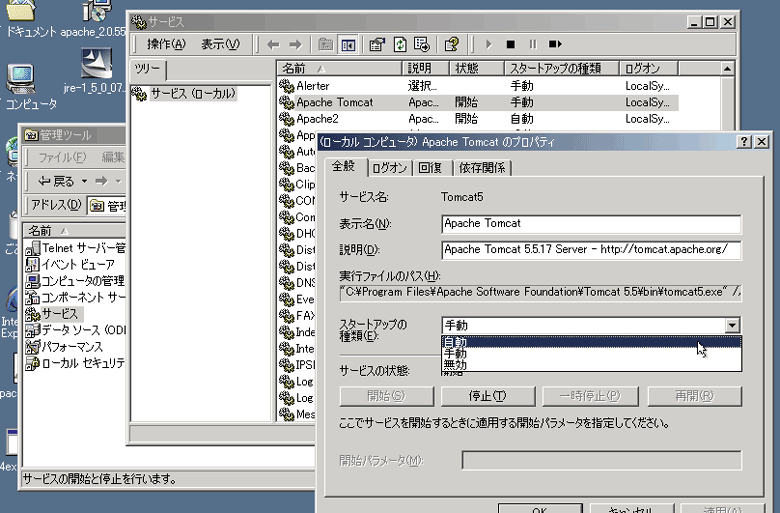Viewport: 780px width, 513px height.
Task: Select the サービス (ローカル) tree node
Action: (x=193, y=94)
